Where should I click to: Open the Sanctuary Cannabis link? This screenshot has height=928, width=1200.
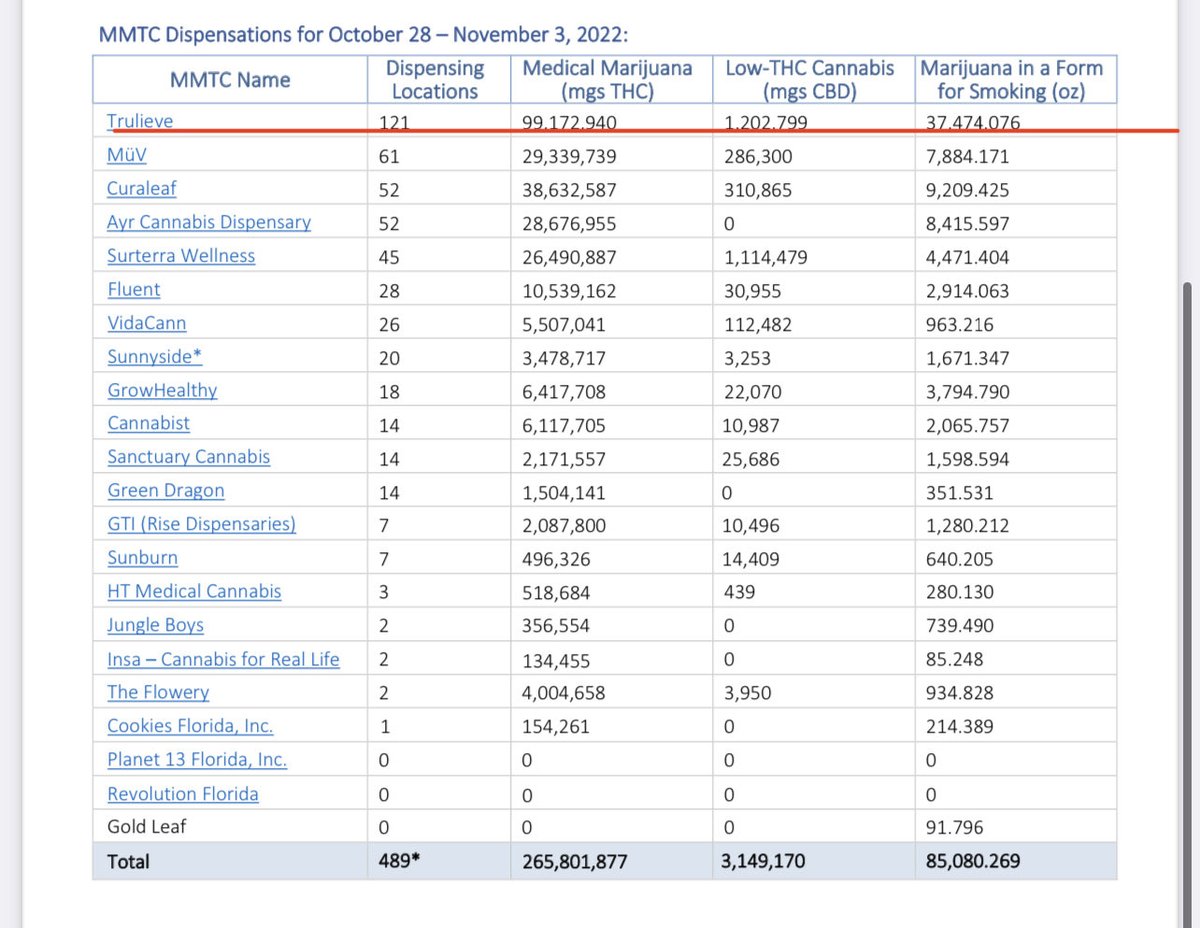coord(189,456)
